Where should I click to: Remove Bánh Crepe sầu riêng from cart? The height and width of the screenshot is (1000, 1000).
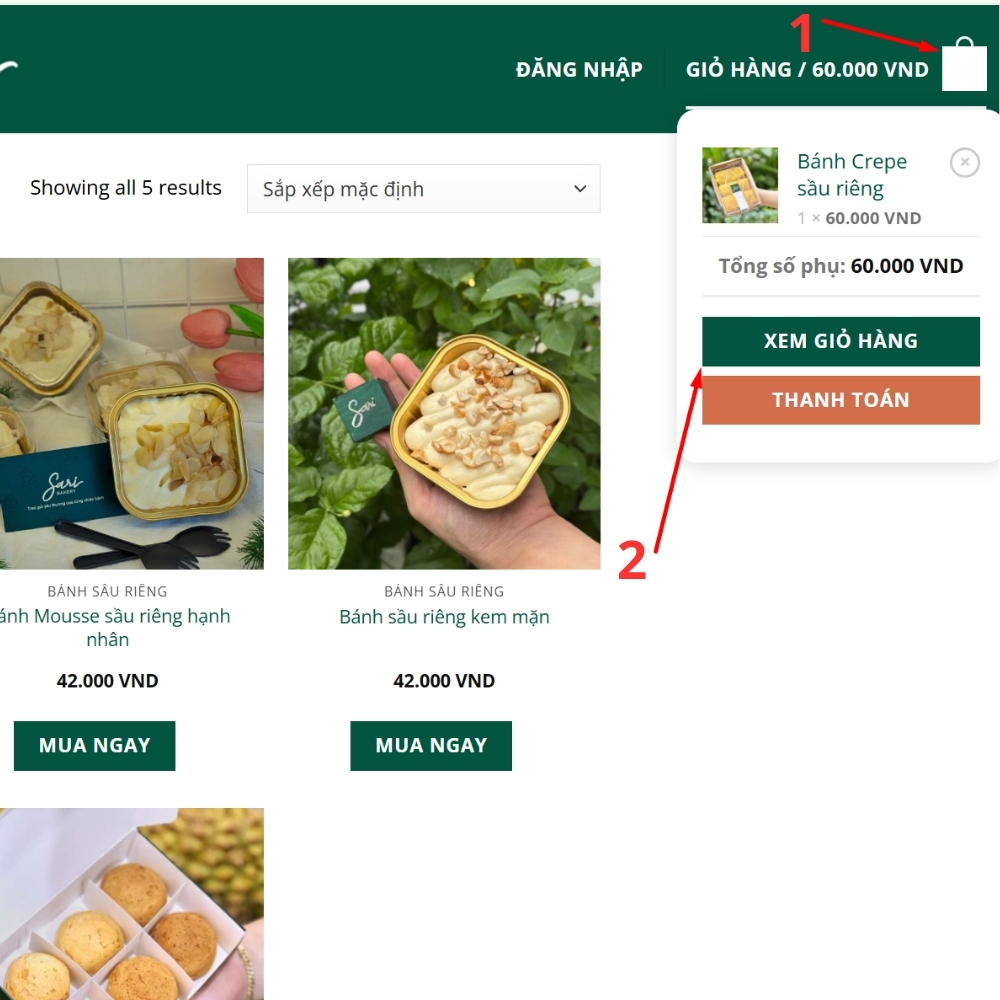click(963, 163)
